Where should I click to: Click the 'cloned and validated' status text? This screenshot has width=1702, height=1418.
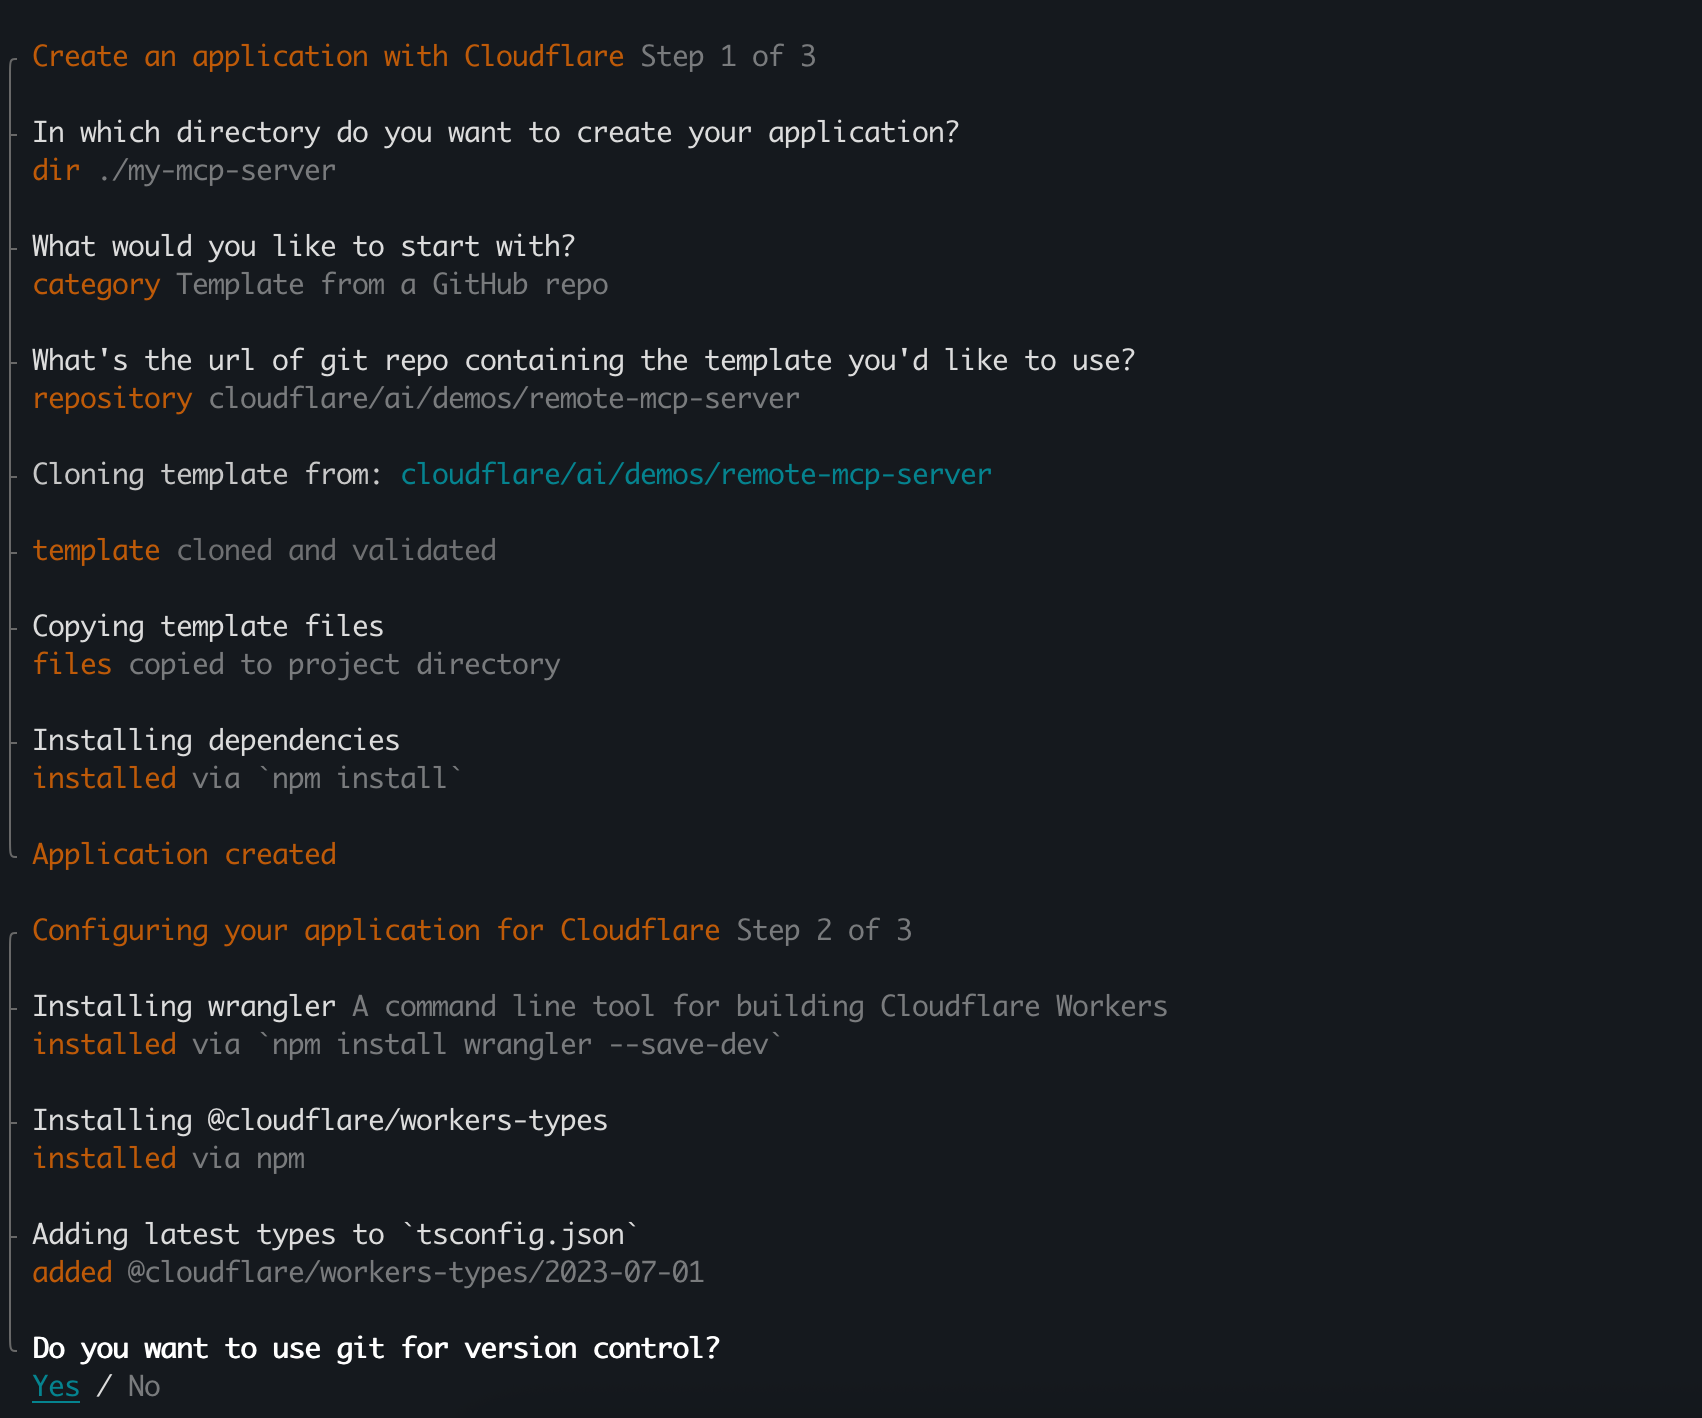coord(336,550)
